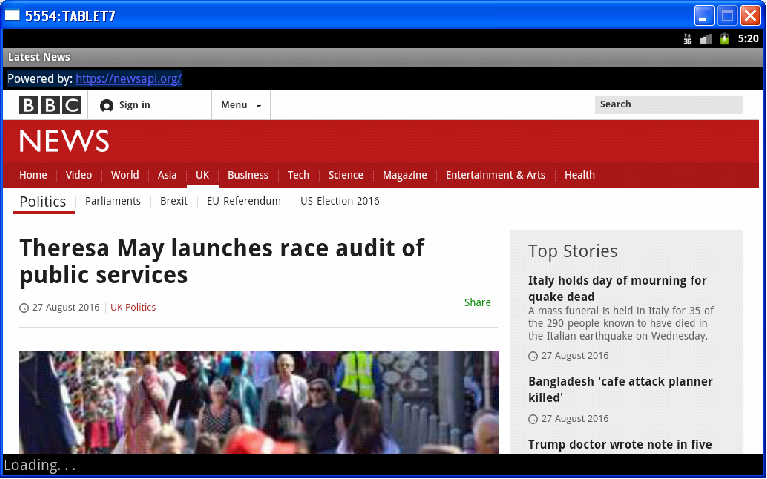Screen dimensions: 767x479
Task: Open the EU Referendum subsection
Action: [243, 201]
